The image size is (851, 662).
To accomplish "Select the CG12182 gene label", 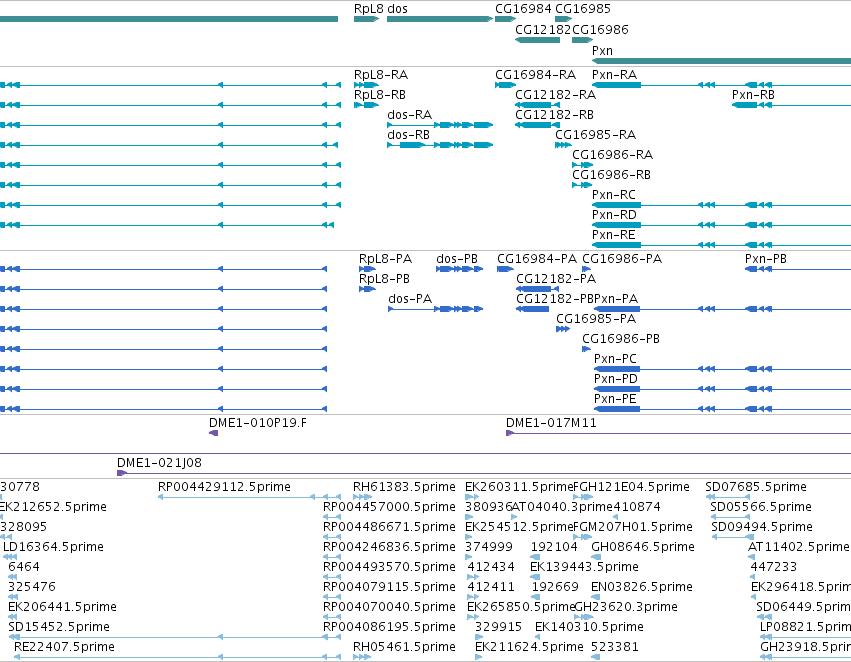I will 543,29.
